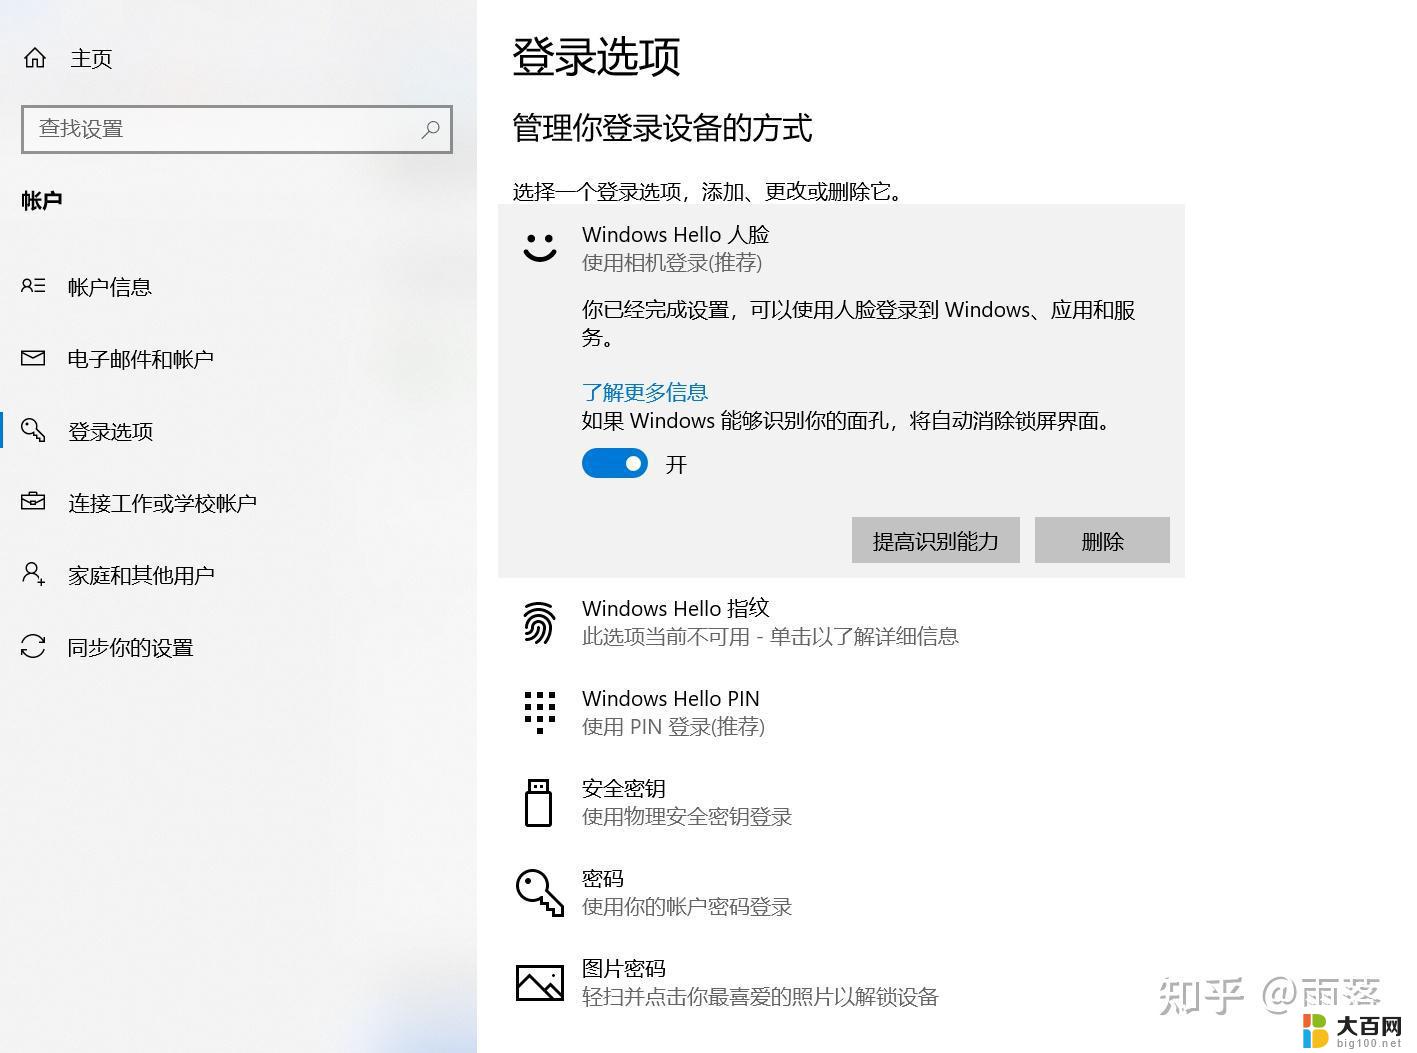Click the 使用物理安全密钥登录 text

point(687,817)
